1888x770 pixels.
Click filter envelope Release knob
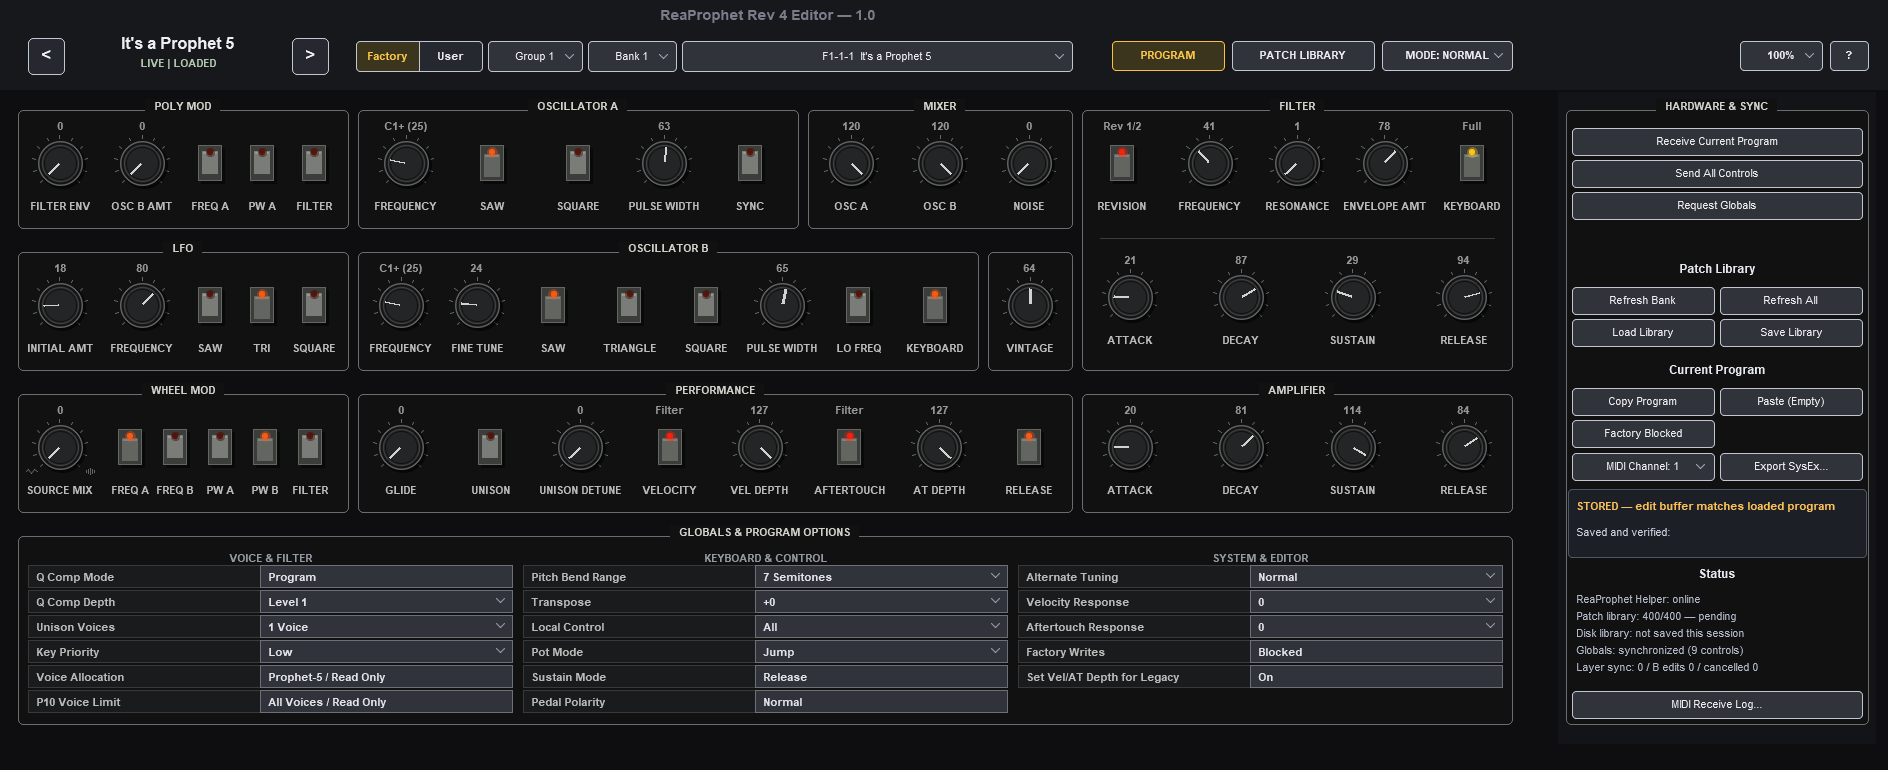1464,298
